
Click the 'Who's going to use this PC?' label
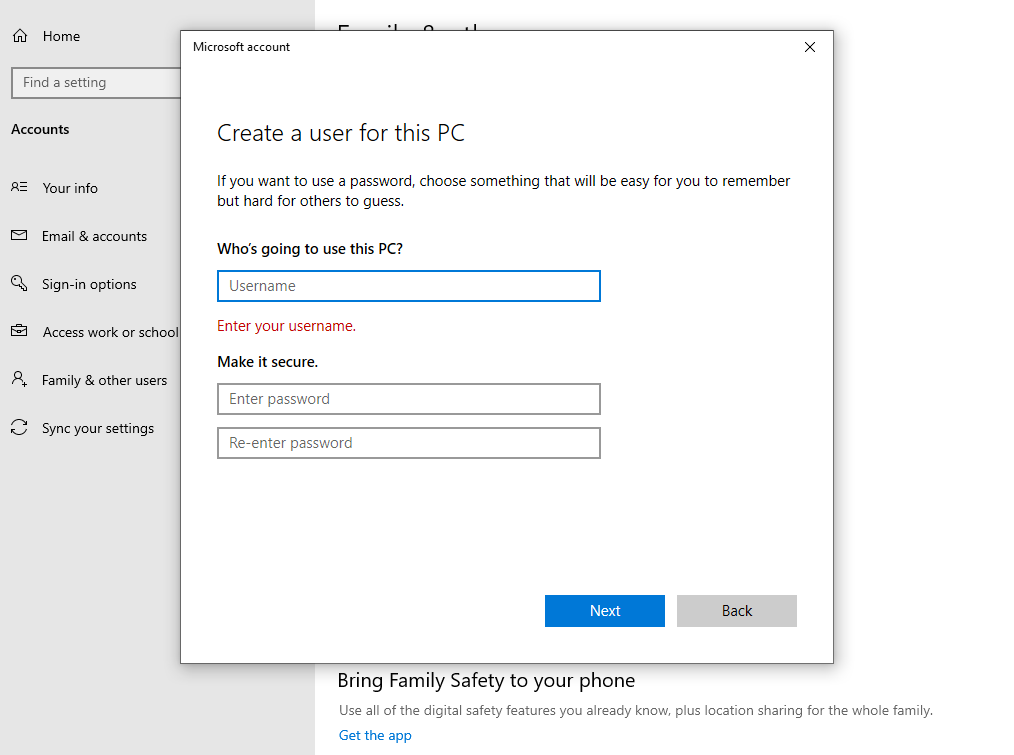coord(310,249)
